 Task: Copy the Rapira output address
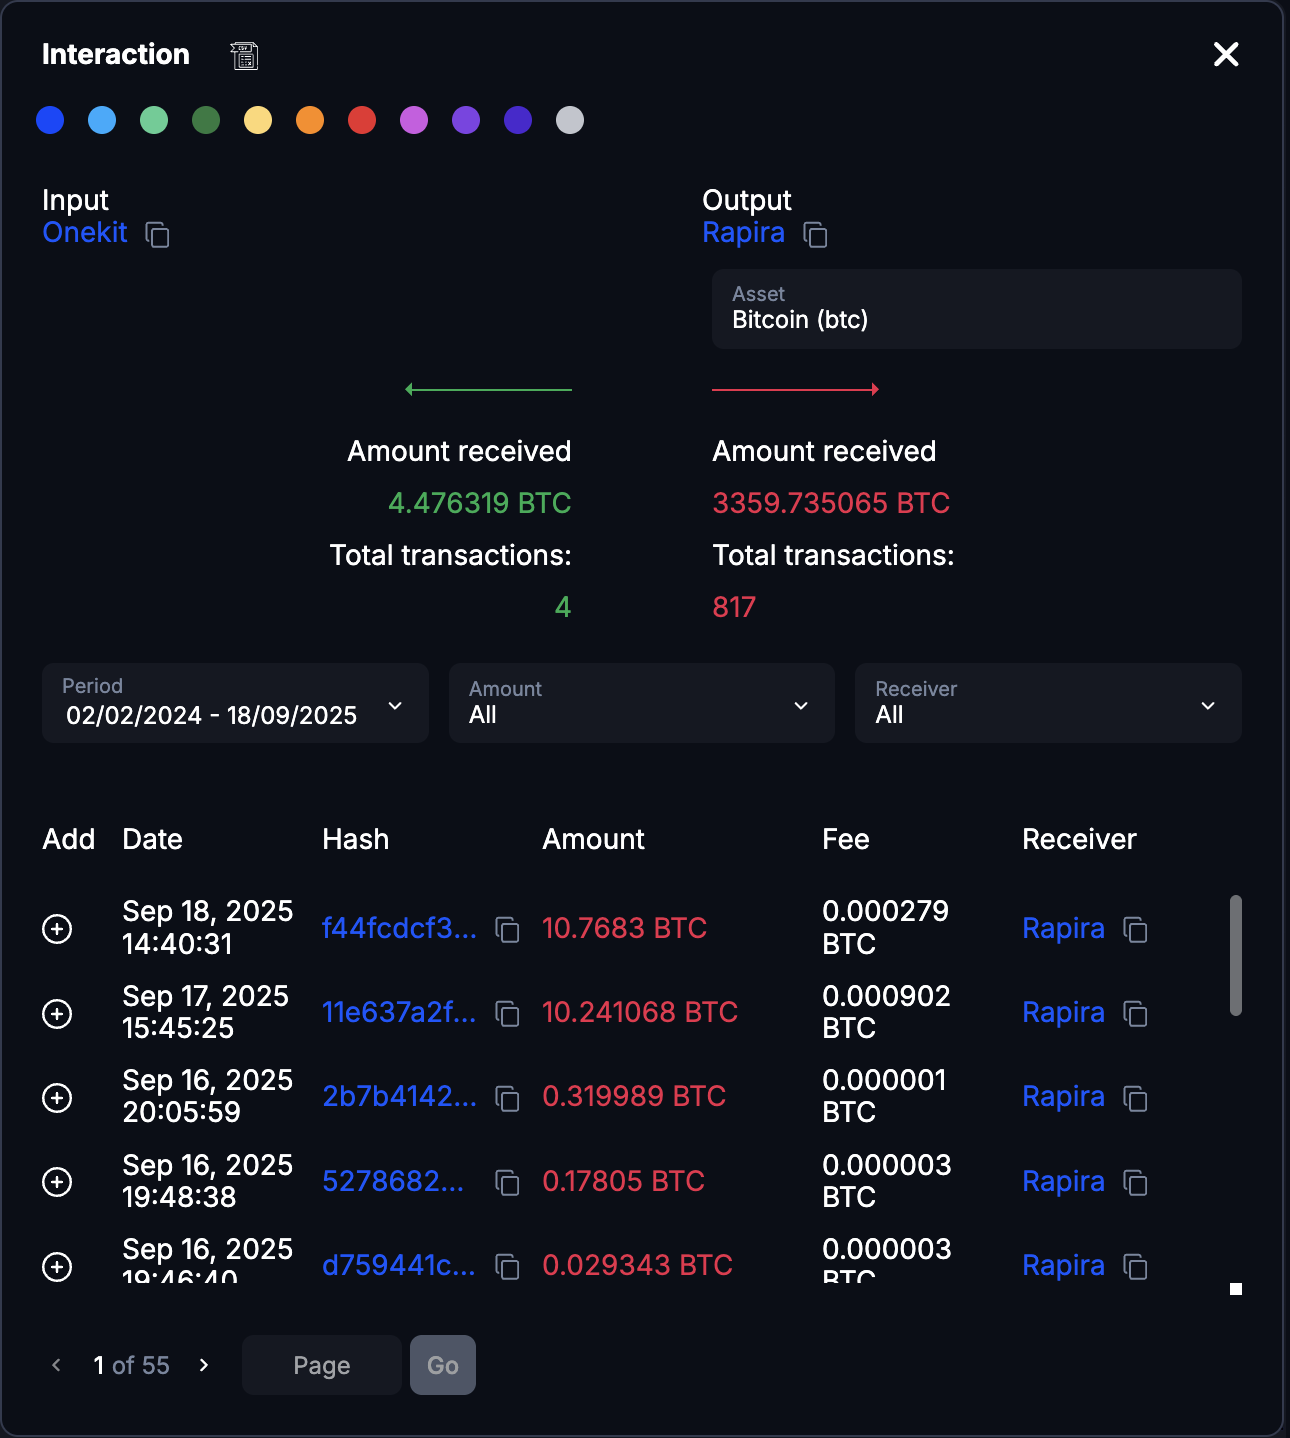pos(816,236)
